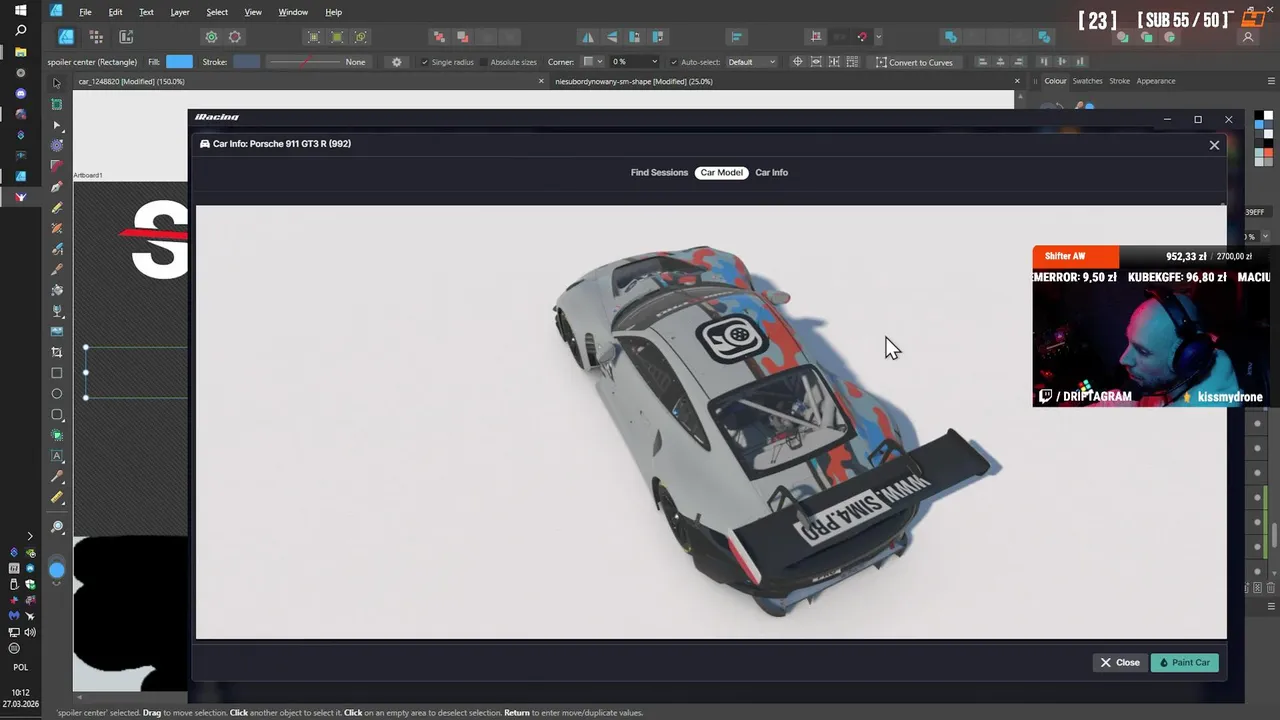Open the Text menu
The height and width of the screenshot is (720, 1280).
click(x=146, y=12)
